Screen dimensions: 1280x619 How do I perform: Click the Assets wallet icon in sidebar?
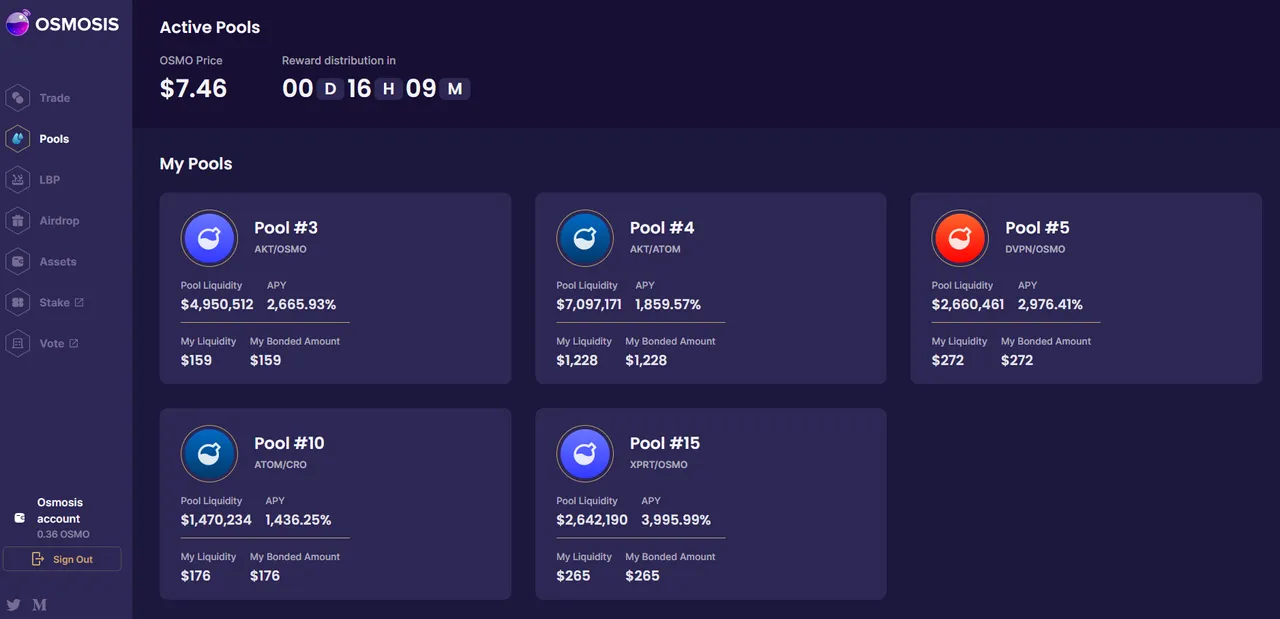18,262
